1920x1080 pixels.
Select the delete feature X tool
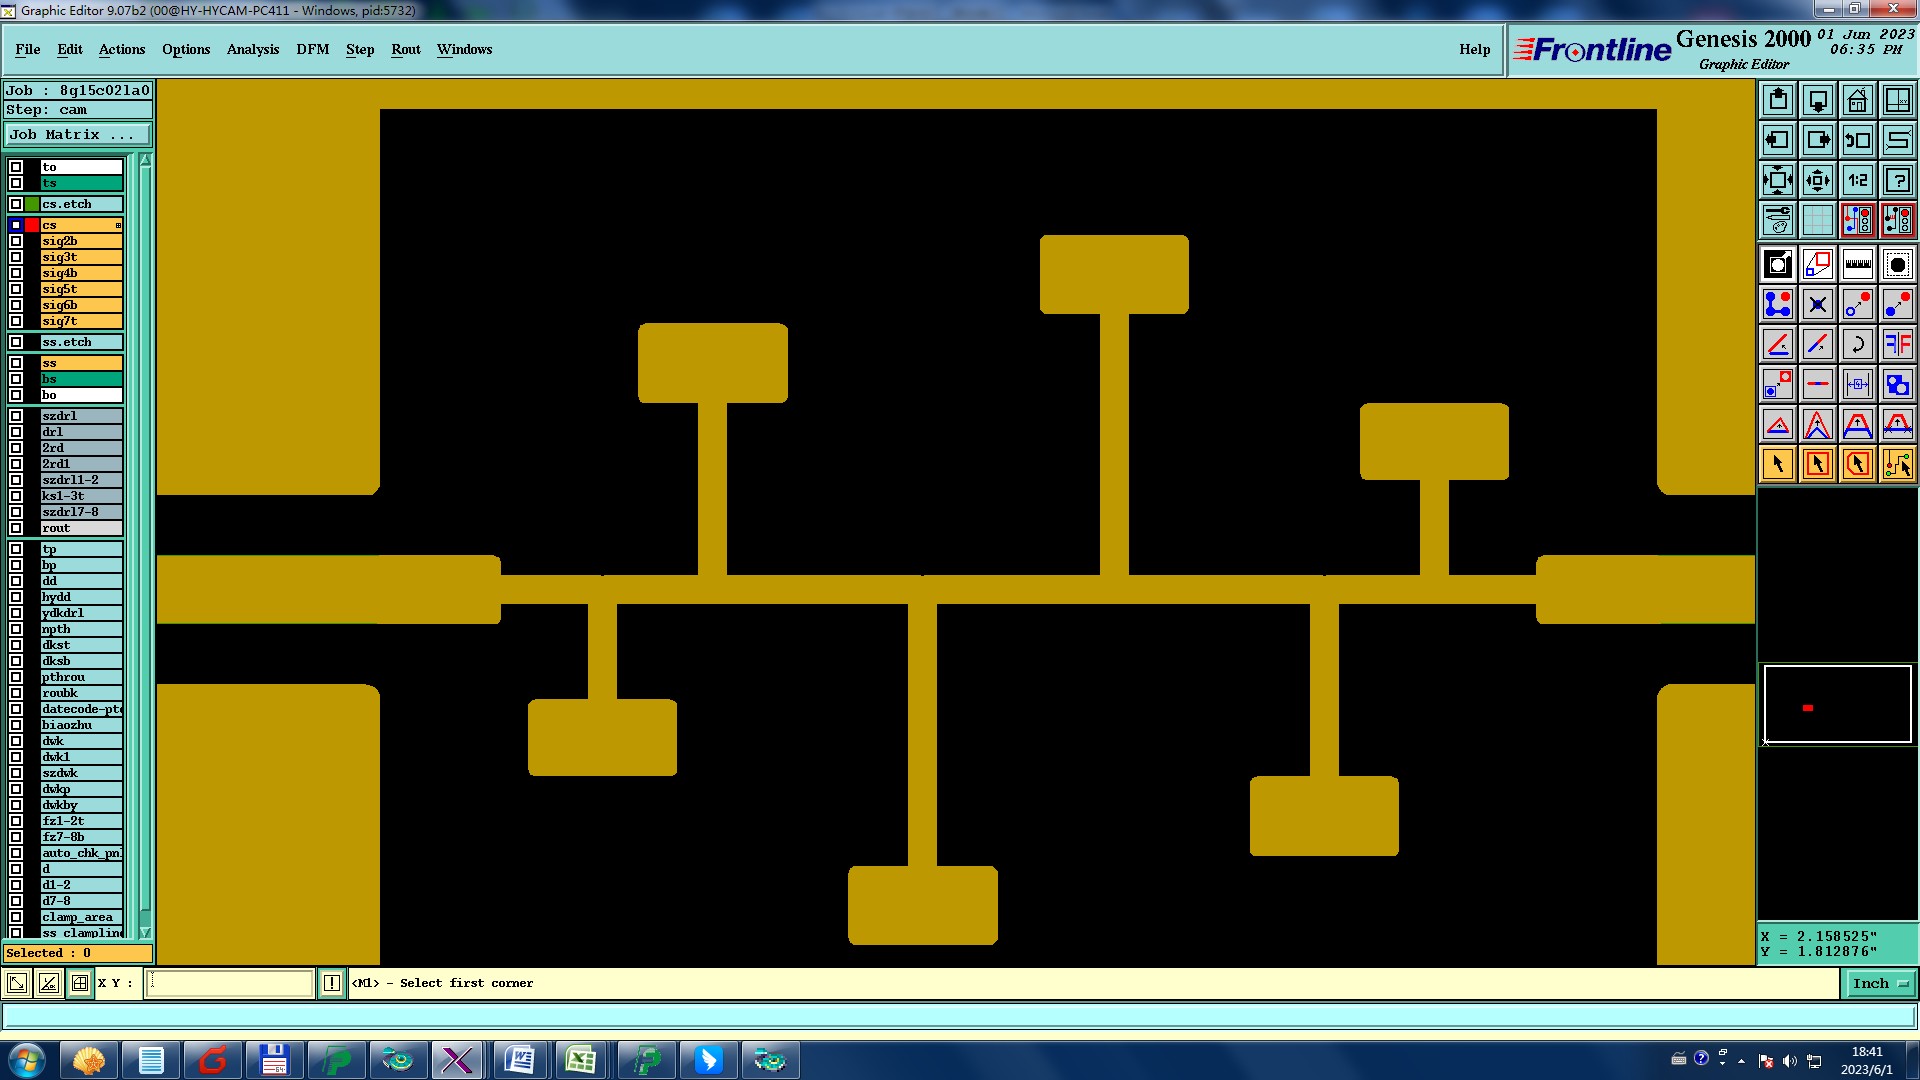pos(1817,304)
